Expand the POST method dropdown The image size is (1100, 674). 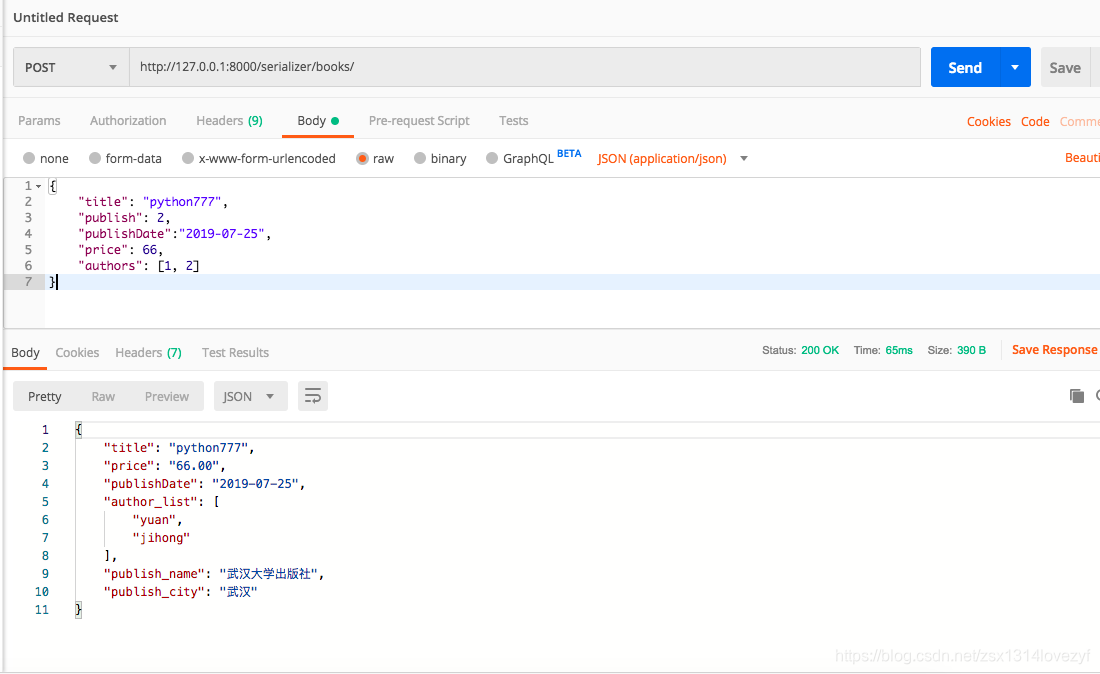(71, 67)
